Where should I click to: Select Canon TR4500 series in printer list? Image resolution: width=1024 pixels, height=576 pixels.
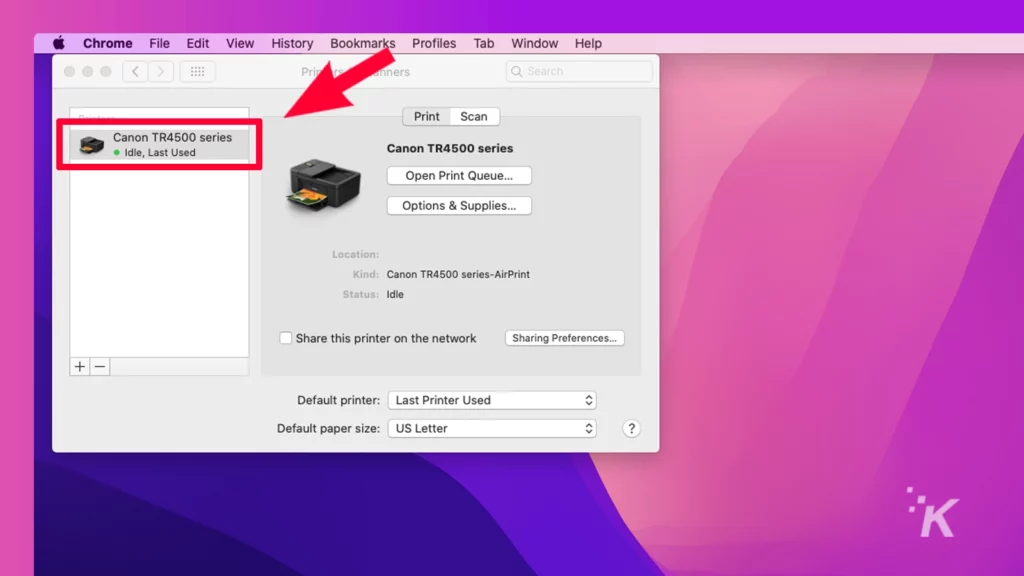(159, 144)
